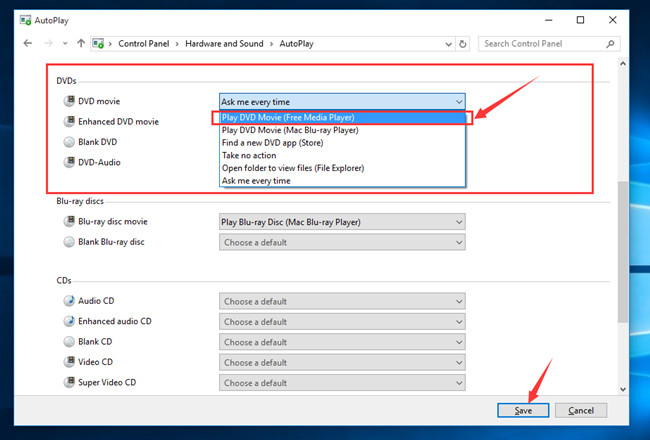
Task: Click the Back navigation arrow
Action: 28,44
